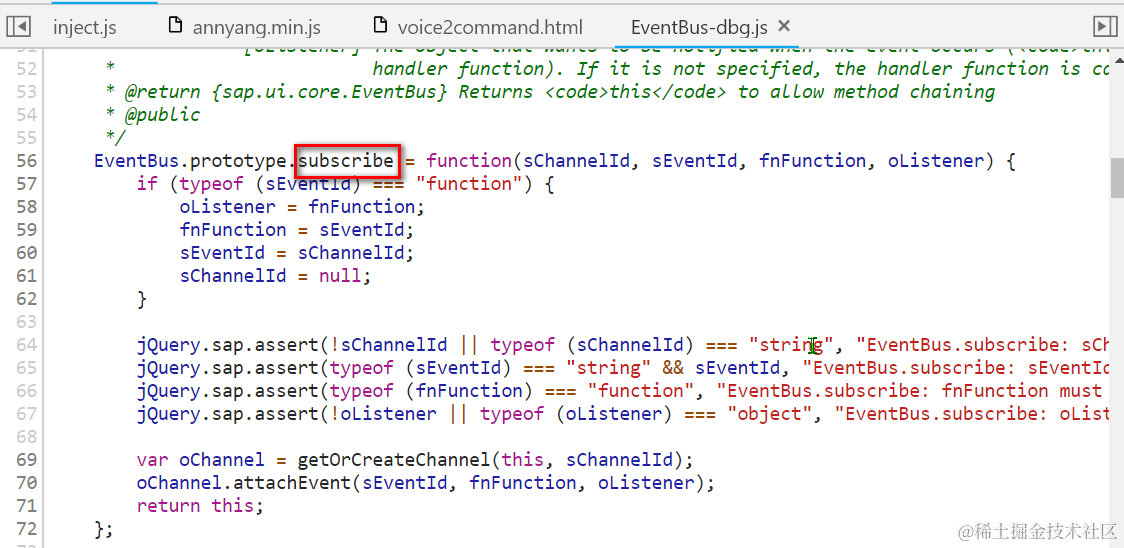The image size is (1124, 548).
Task: Click 'oListener = fnFunction;' on line 58
Action: click(x=303, y=207)
